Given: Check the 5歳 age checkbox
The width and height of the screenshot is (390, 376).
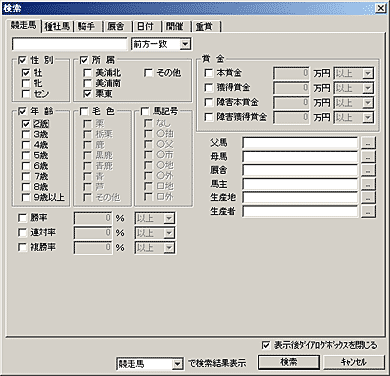Looking at the screenshot, I should click(26, 155).
